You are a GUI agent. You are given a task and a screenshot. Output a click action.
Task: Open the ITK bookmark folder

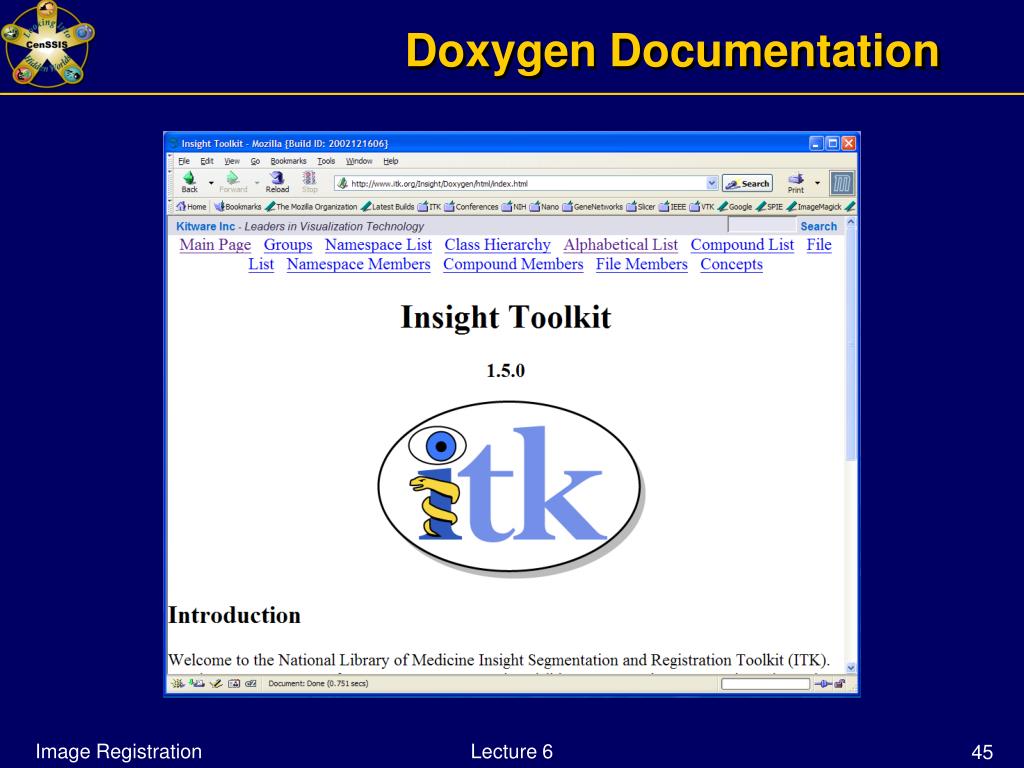[x=429, y=206]
